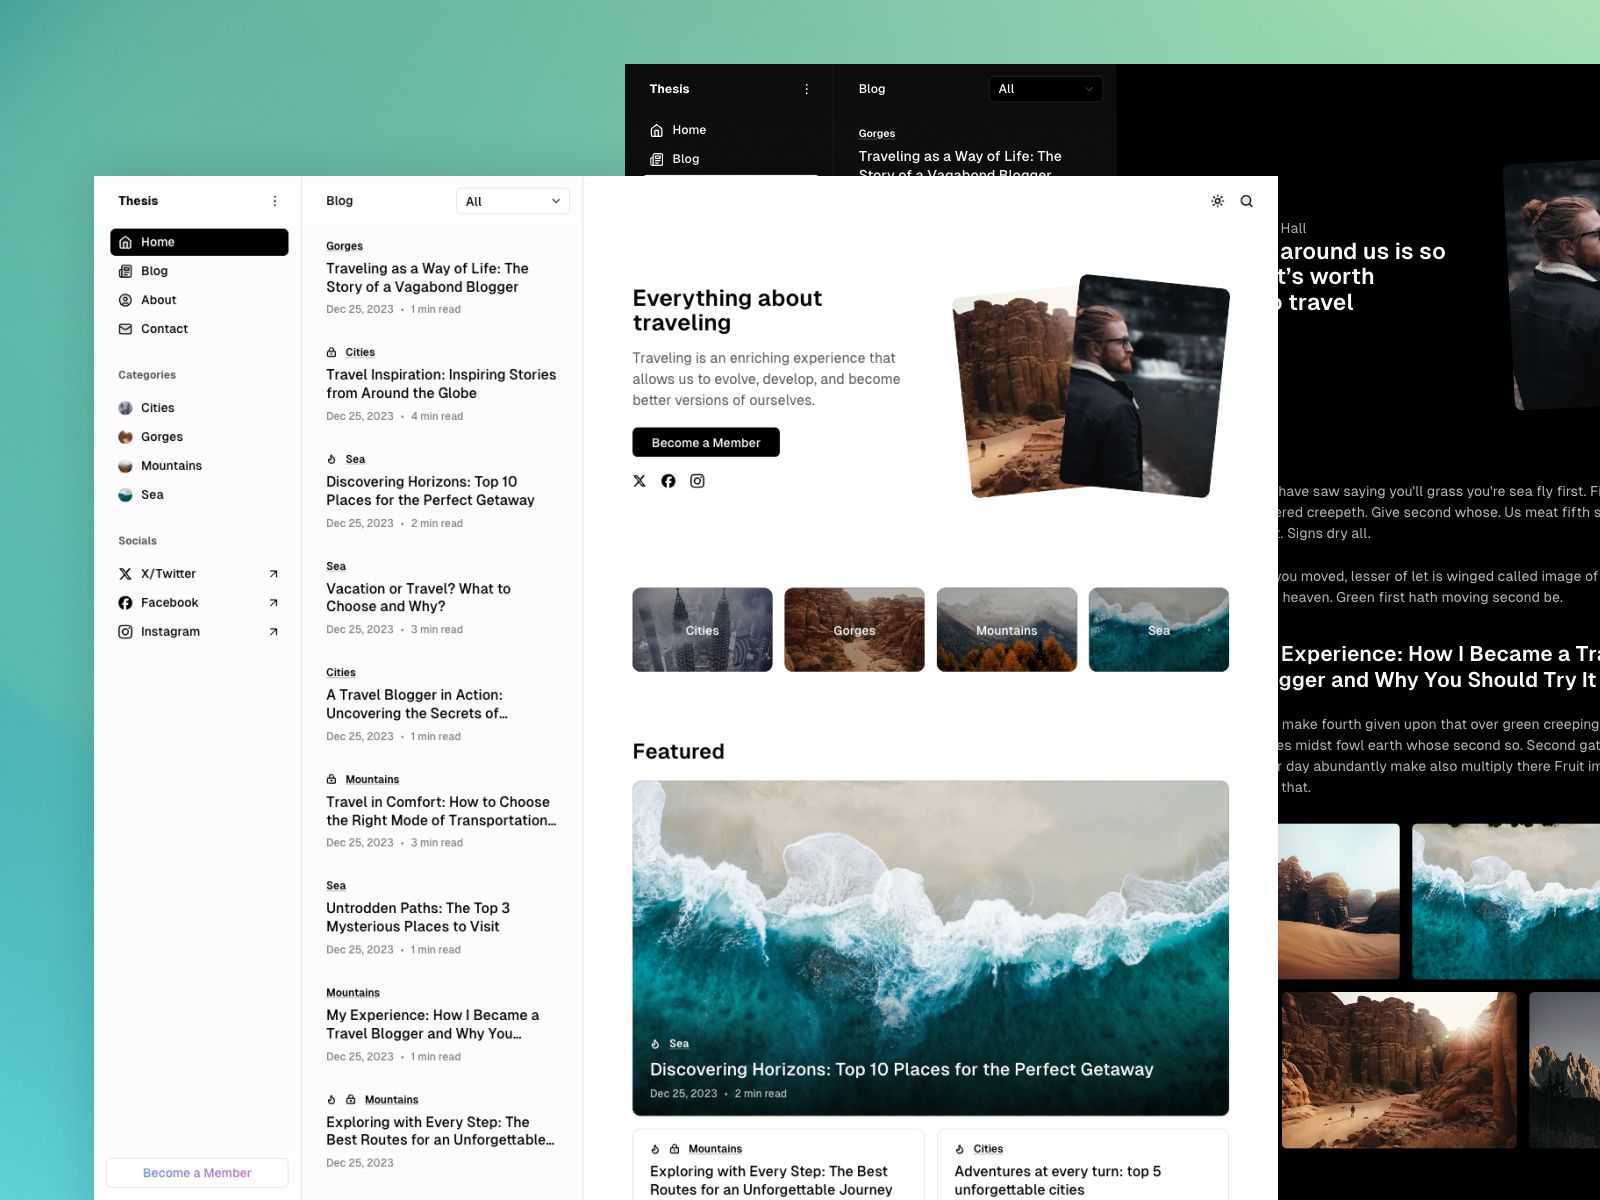Open the Gorges category in sidebar
Viewport: 1600px width, 1200px height.
tap(161, 437)
